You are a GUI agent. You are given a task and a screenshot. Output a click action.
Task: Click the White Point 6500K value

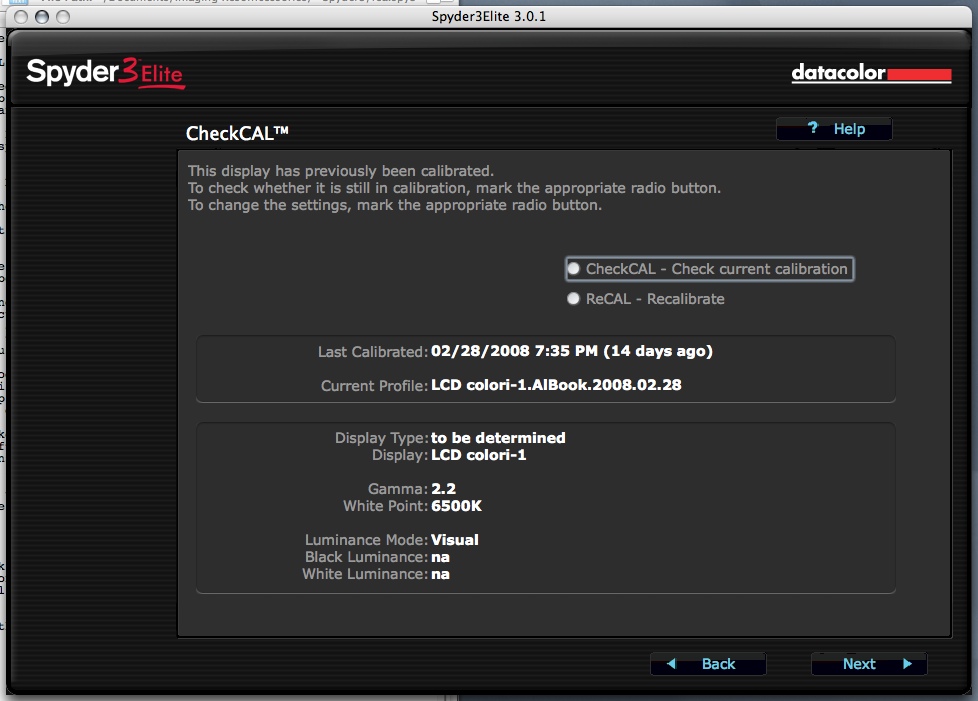[456, 506]
